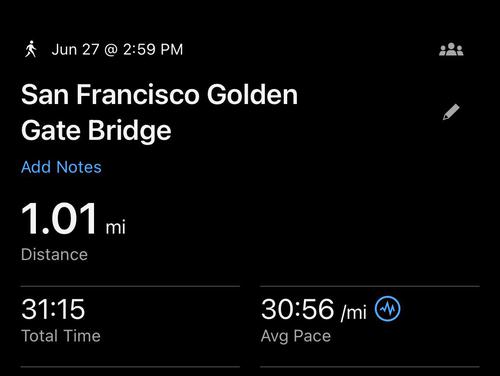Tap the 31:15 total time value
Image resolution: width=500 pixels, height=376 pixels.
53,309
